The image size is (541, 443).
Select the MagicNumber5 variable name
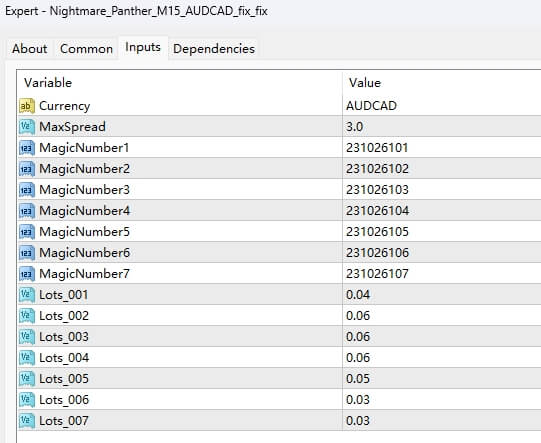tap(85, 232)
